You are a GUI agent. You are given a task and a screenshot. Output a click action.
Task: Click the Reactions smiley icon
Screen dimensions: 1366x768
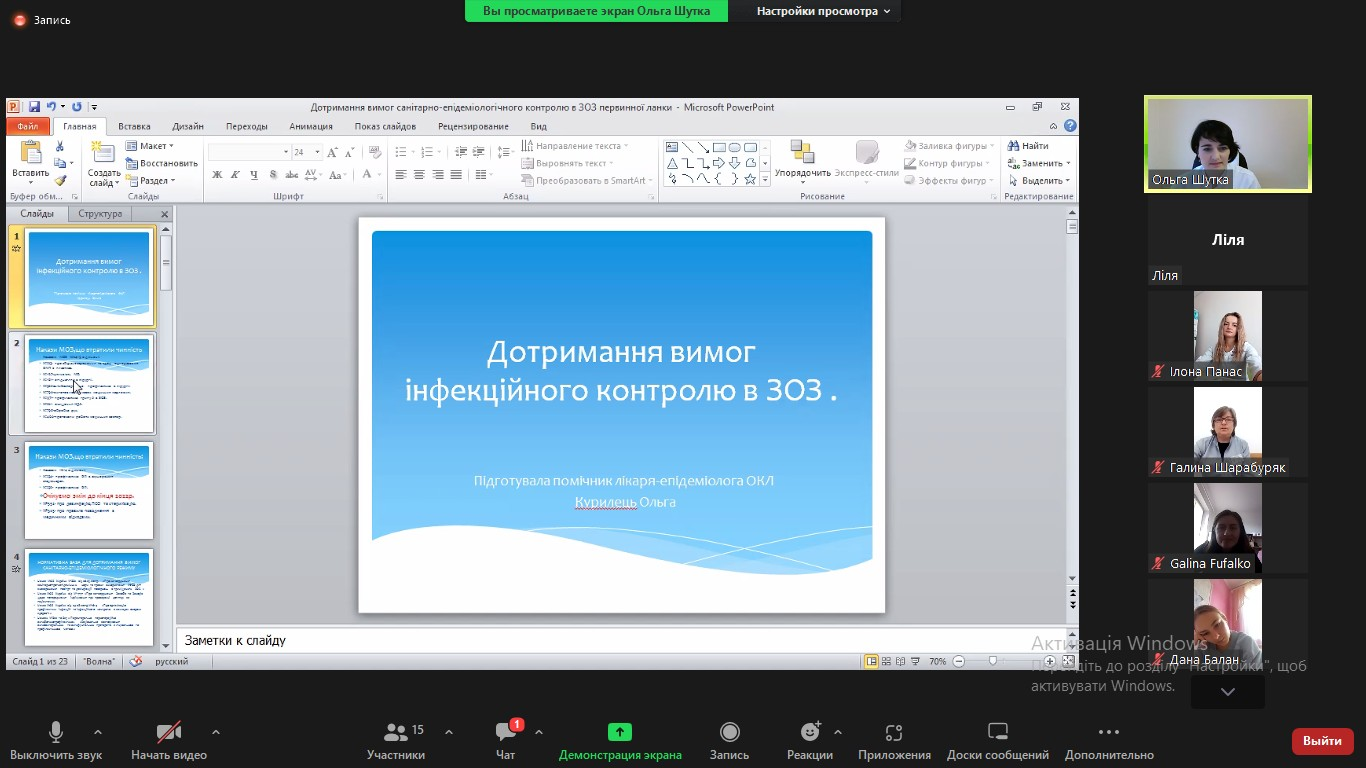coord(810,733)
